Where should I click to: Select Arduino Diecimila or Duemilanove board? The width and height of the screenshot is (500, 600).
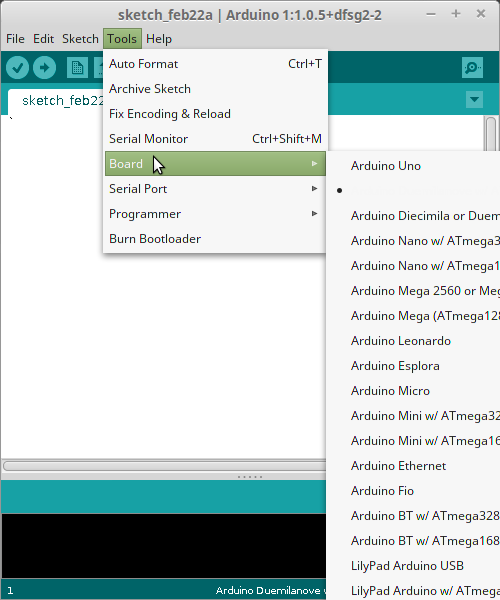tap(414, 216)
